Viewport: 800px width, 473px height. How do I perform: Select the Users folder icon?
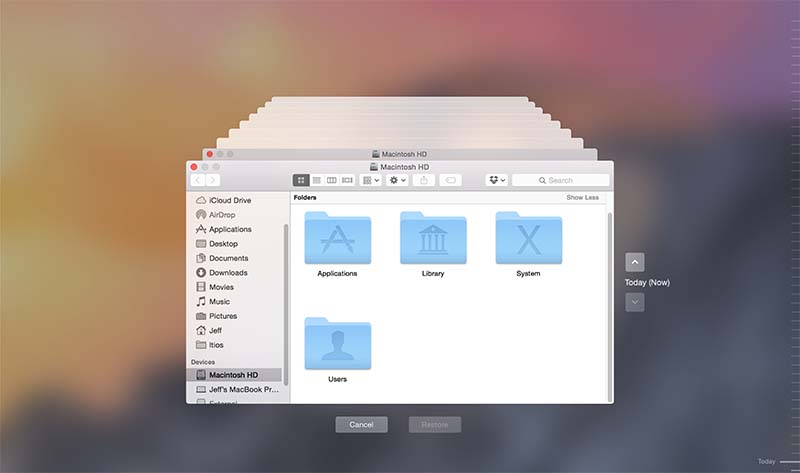pos(338,344)
